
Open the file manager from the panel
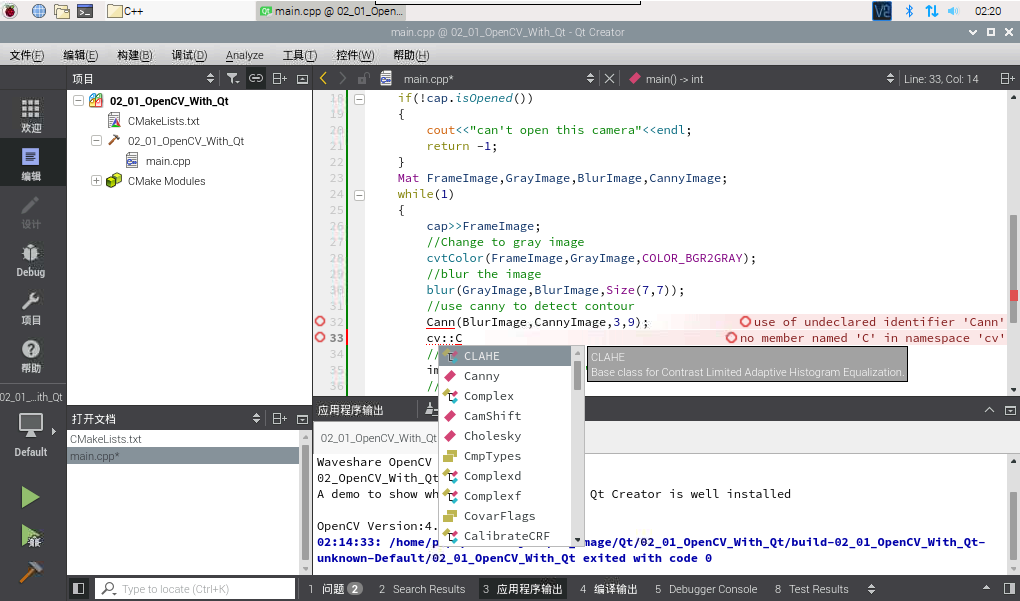[62, 11]
